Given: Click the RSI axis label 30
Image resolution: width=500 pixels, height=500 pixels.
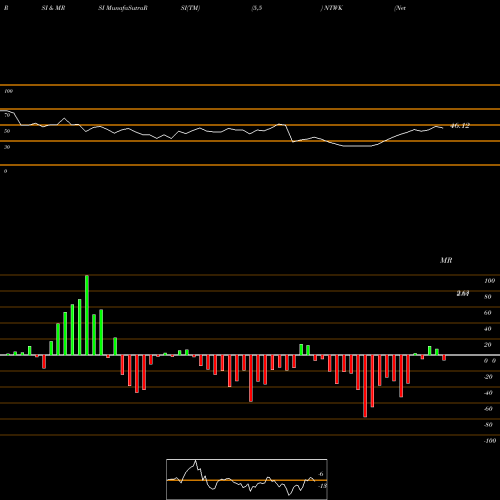Looking at the screenshot, I should point(7,147).
